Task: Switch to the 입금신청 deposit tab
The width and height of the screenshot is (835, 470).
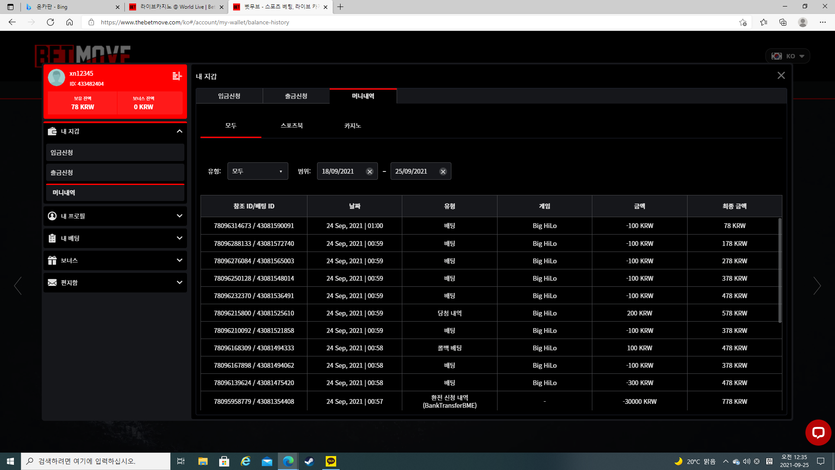Action: (x=229, y=96)
